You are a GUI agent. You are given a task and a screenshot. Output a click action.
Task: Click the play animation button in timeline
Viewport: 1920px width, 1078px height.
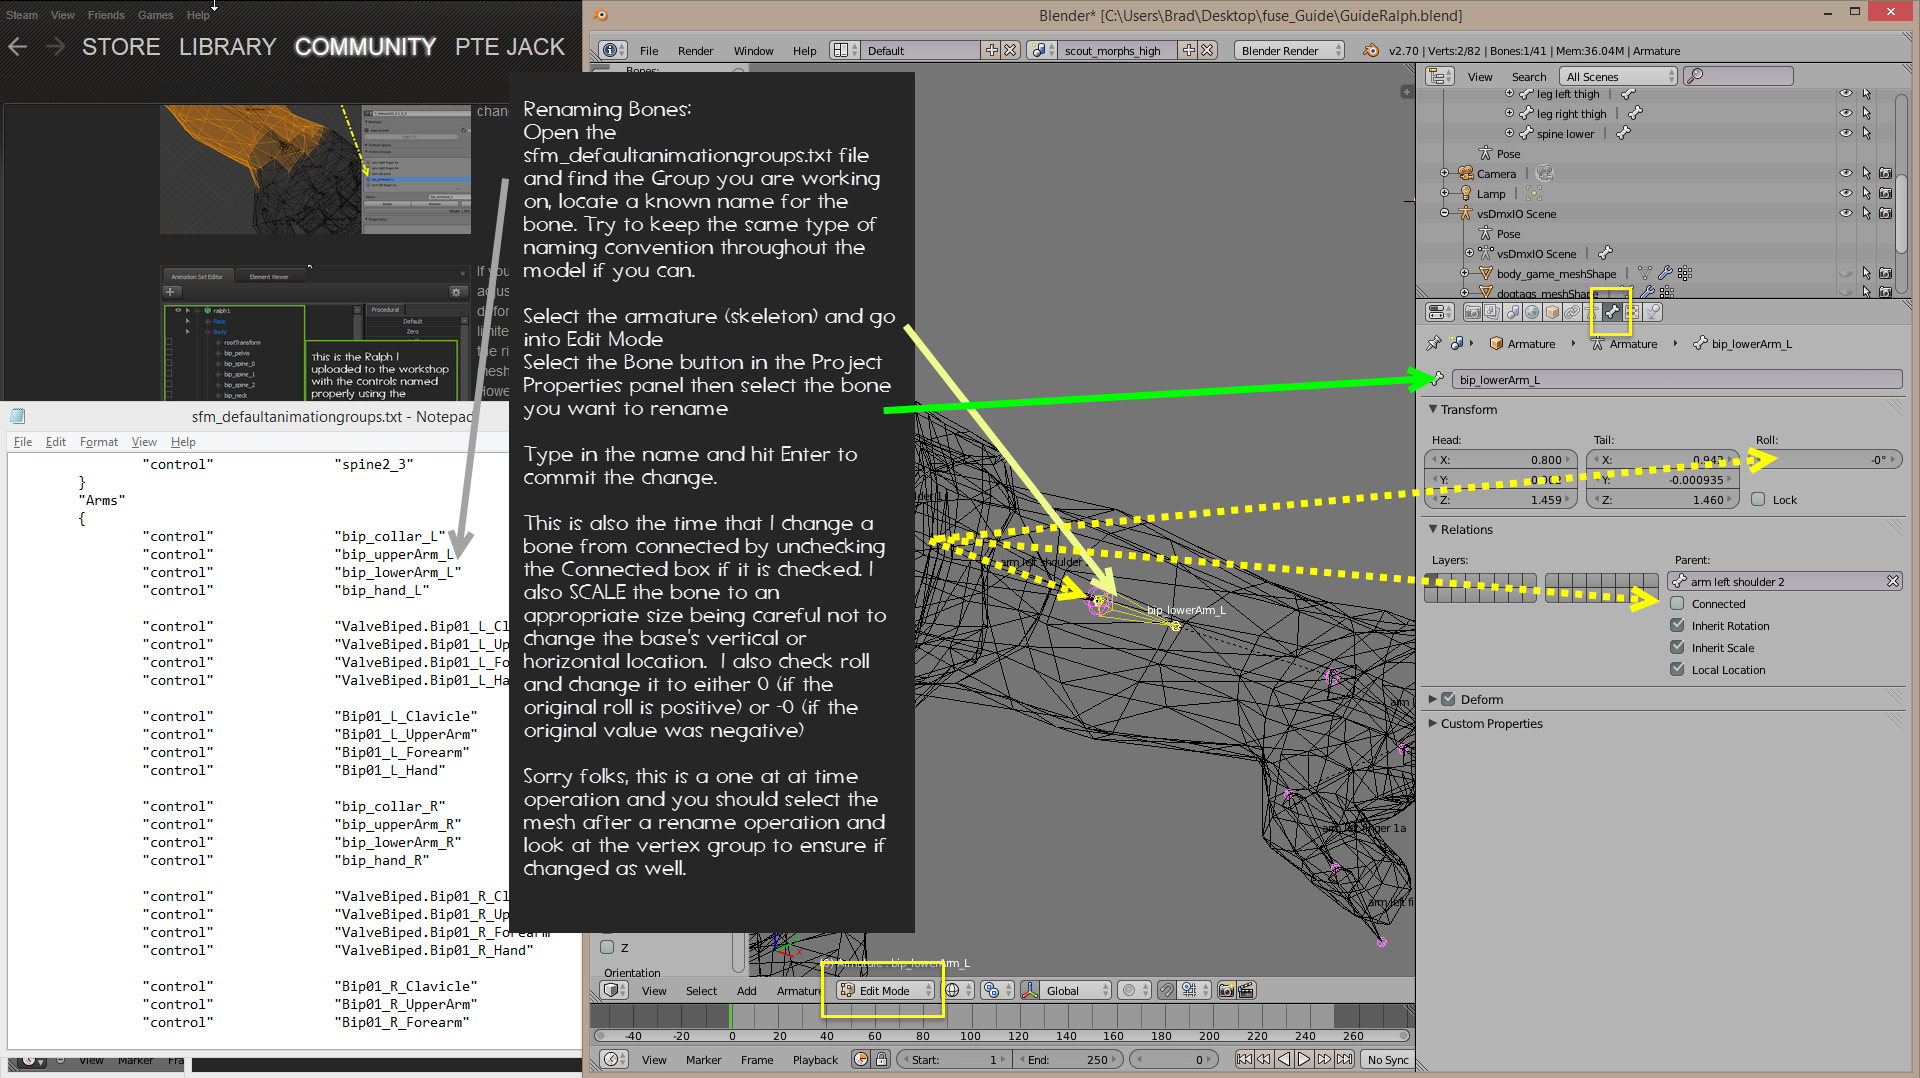[x=1304, y=1059]
